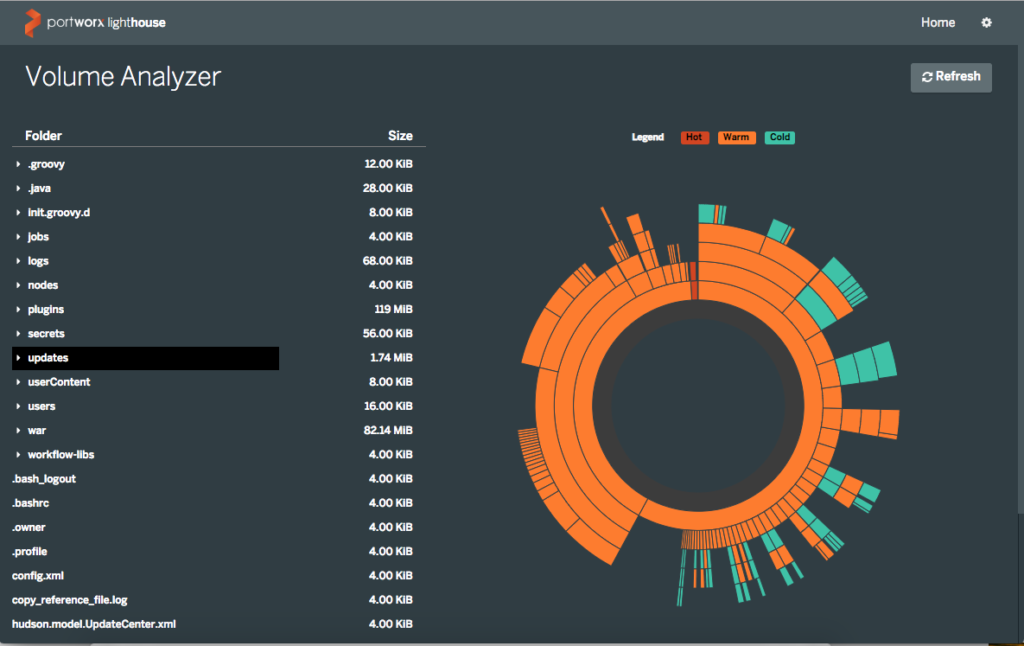Viewport: 1024px width, 646px height.
Task: Select the highlighted updates folder
Action: pos(48,358)
